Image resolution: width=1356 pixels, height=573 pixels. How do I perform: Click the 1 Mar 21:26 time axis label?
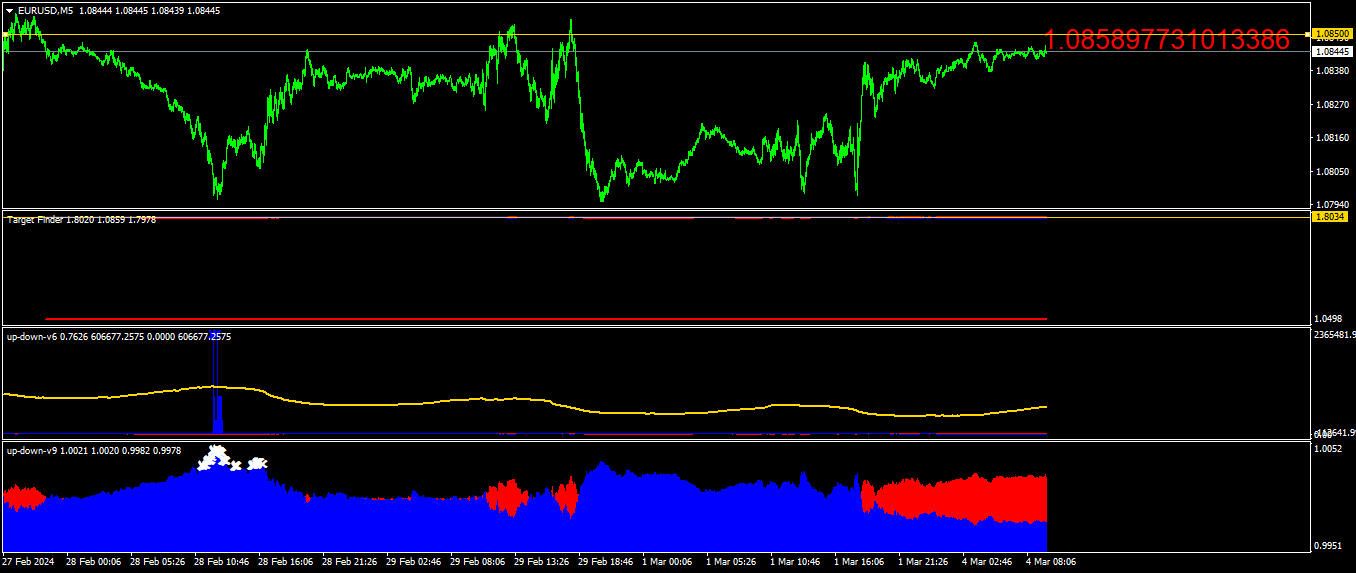click(x=923, y=562)
